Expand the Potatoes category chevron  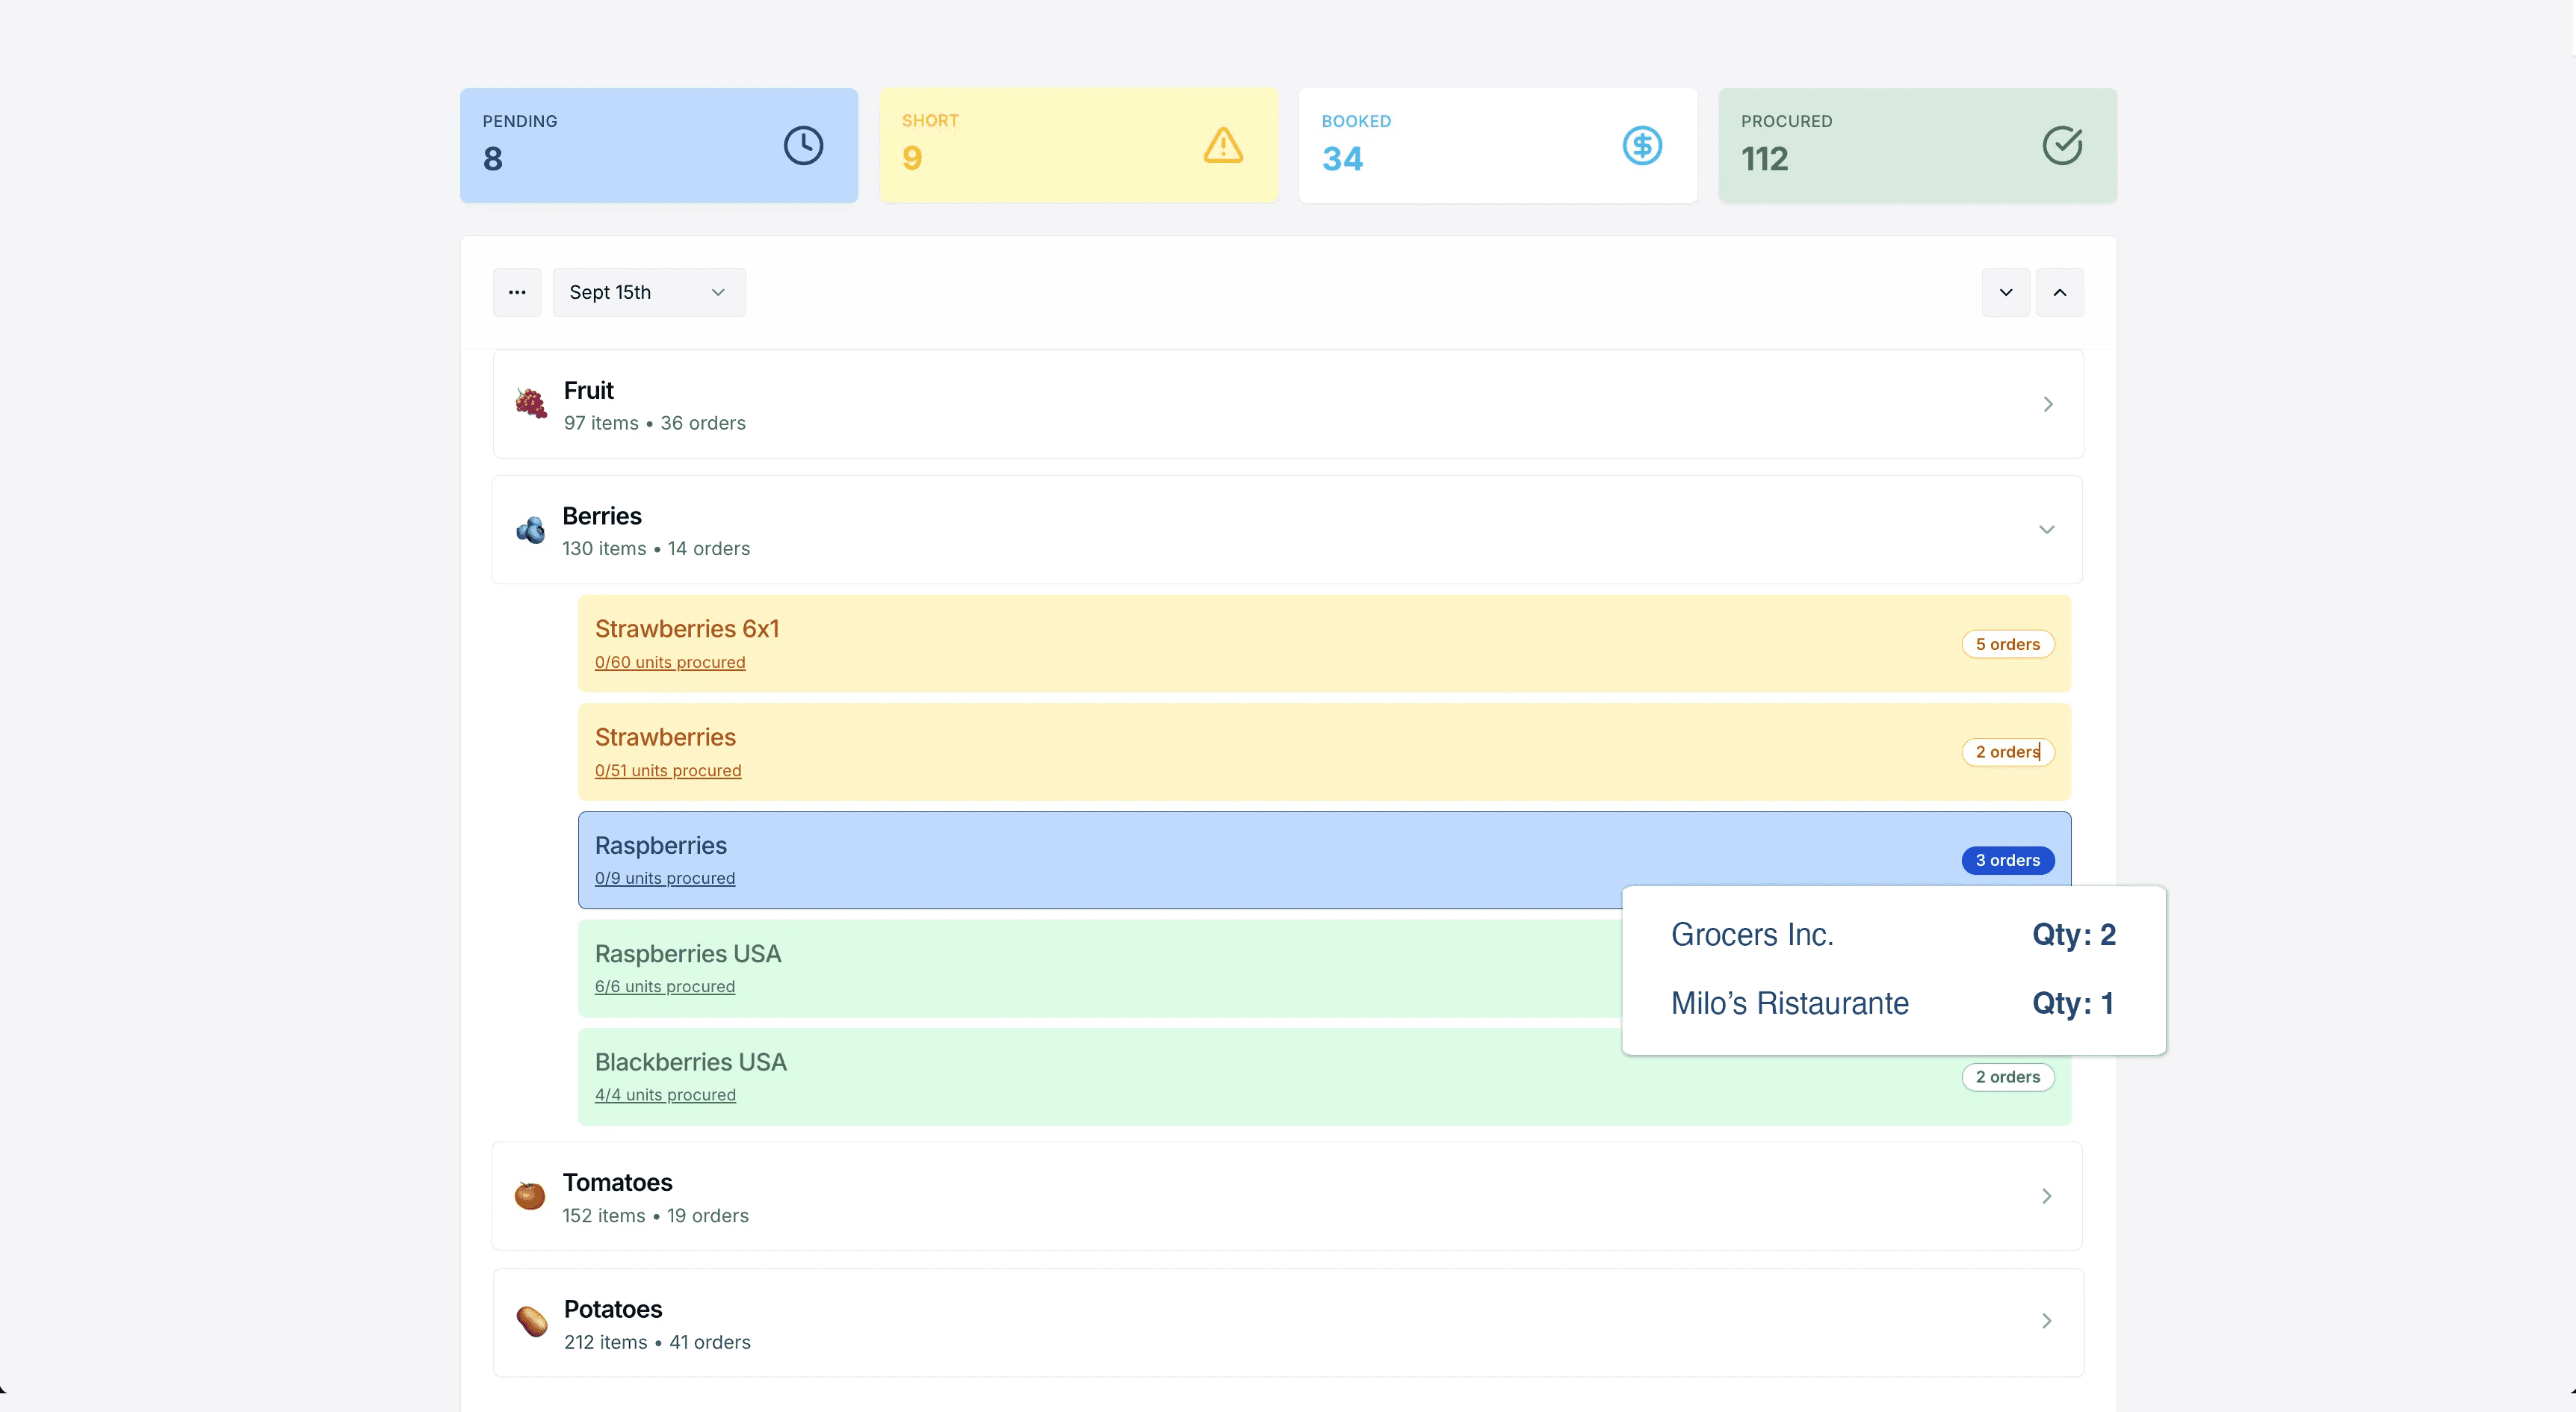tap(2046, 1322)
